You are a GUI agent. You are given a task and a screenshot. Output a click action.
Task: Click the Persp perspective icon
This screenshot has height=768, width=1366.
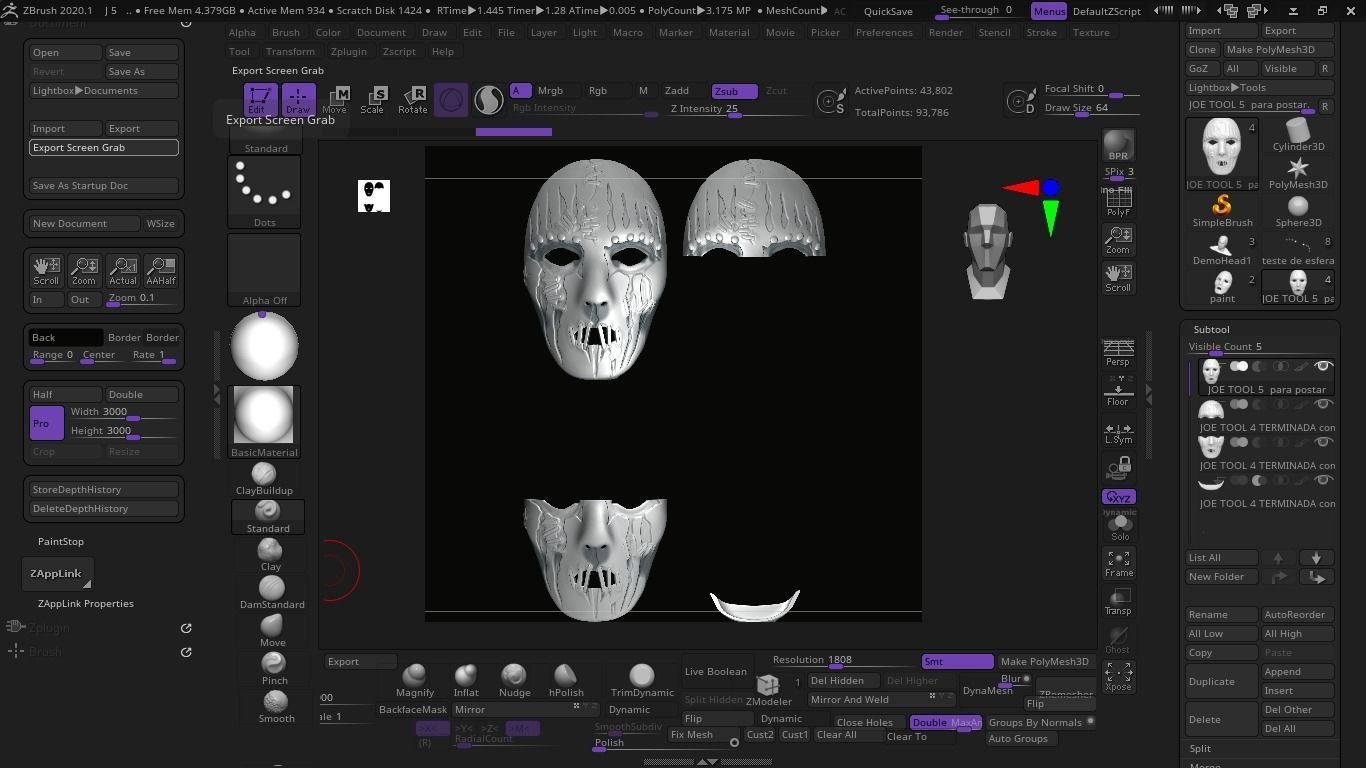1118,353
